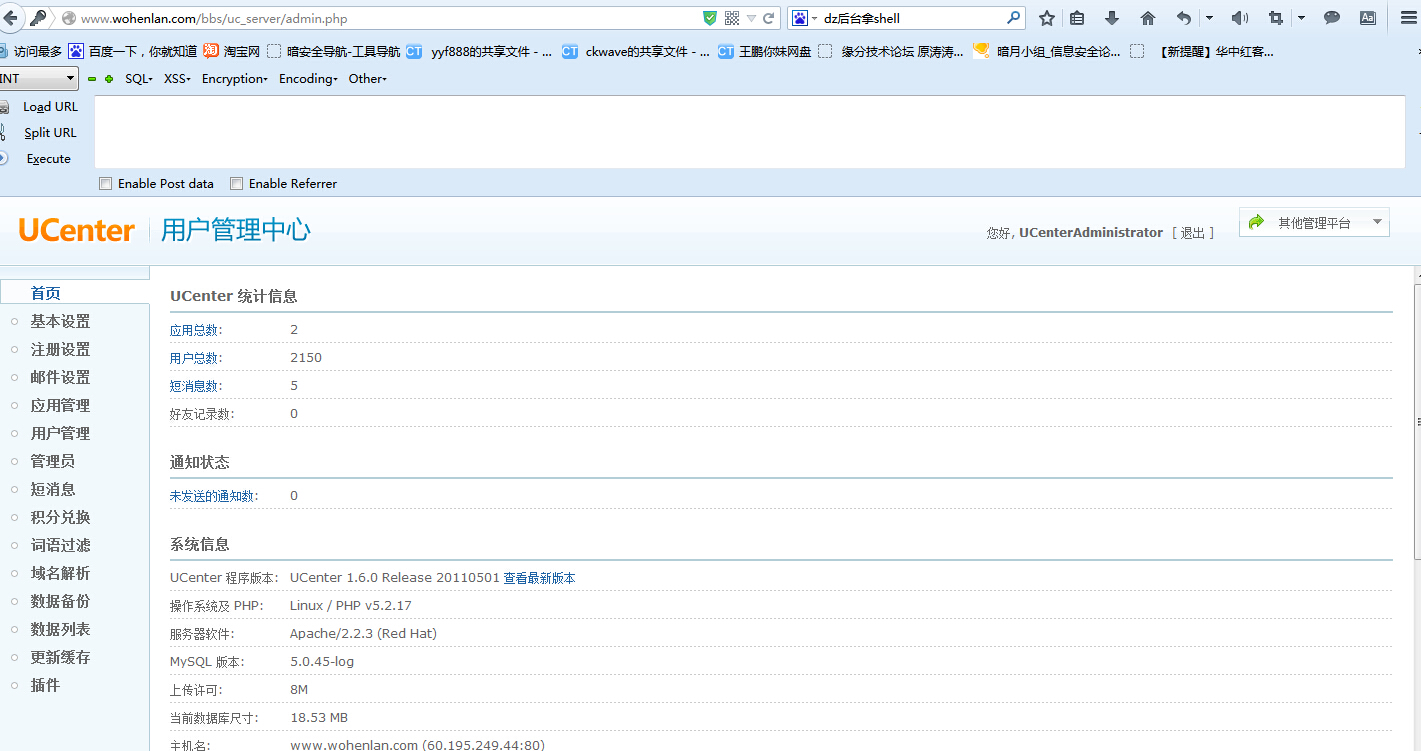This screenshot has width=1421, height=751.
Task: Open the 百度一下，你就知道 bookmark
Action: [x=132, y=51]
